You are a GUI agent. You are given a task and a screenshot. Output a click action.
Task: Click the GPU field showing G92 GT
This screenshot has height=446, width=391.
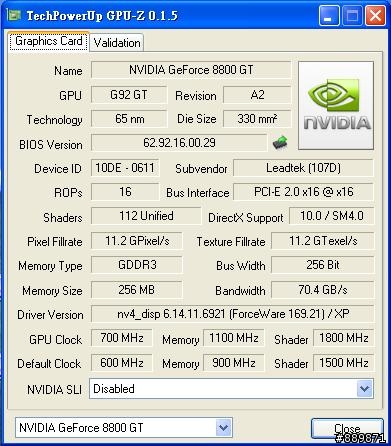click(x=129, y=95)
